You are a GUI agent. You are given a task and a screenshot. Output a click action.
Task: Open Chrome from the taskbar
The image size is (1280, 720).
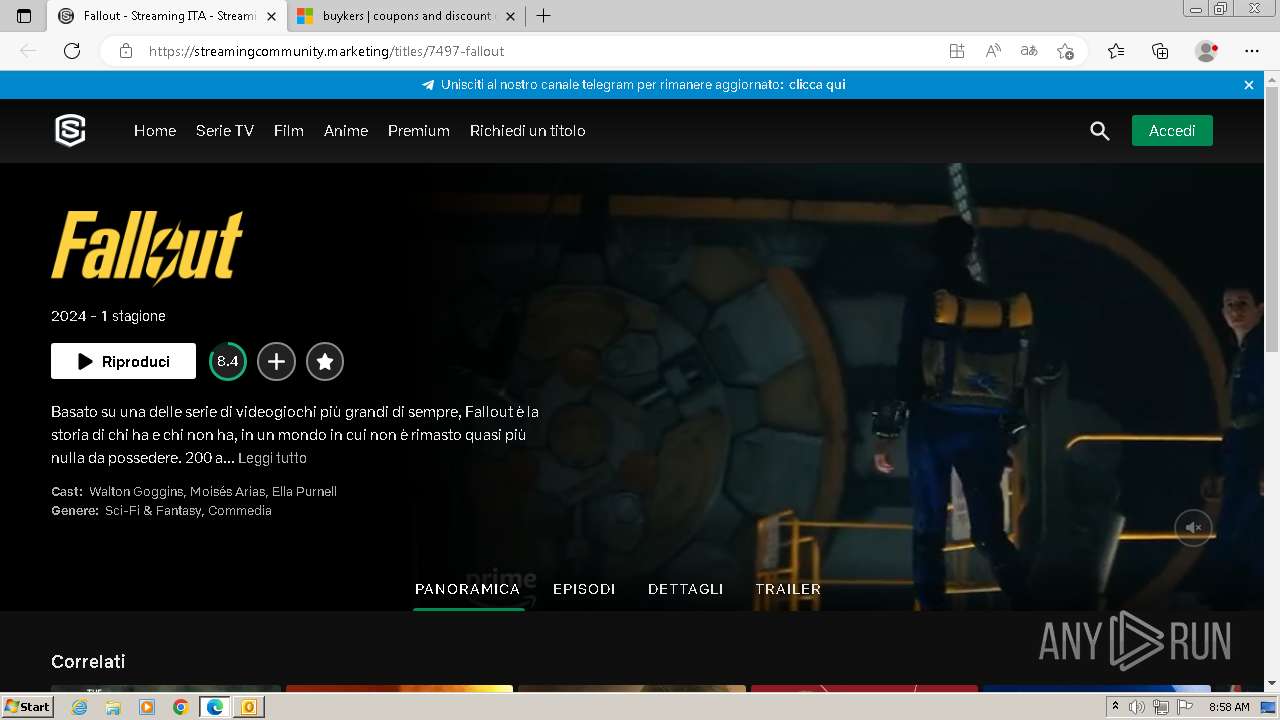point(180,707)
